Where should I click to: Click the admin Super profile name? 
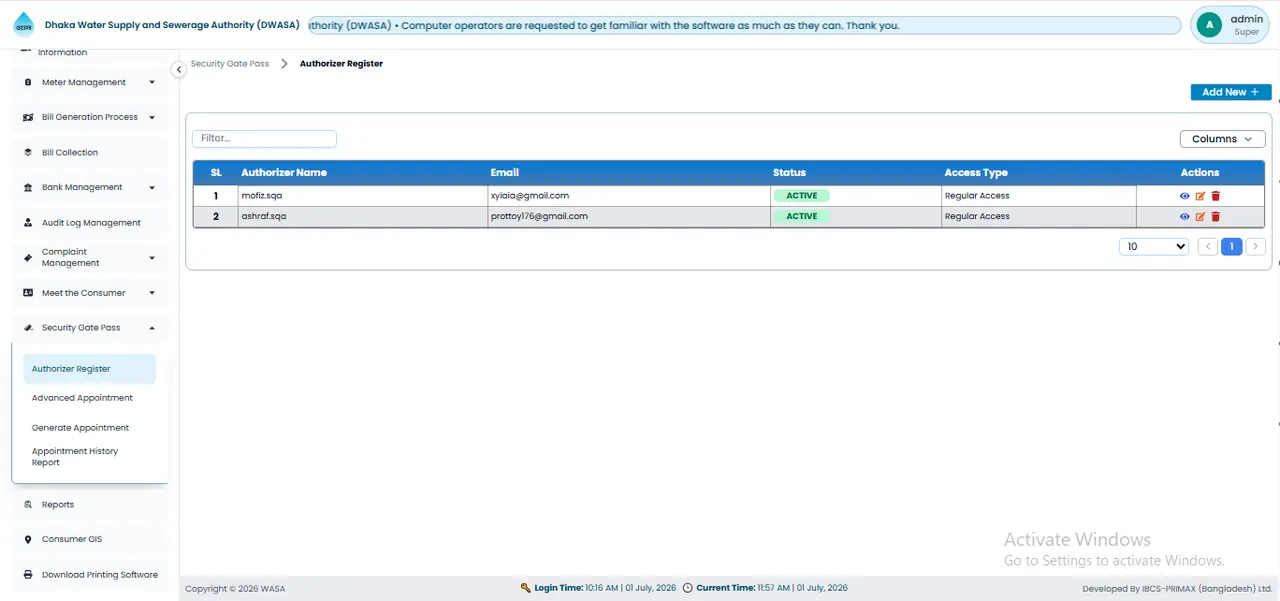(1247, 25)
